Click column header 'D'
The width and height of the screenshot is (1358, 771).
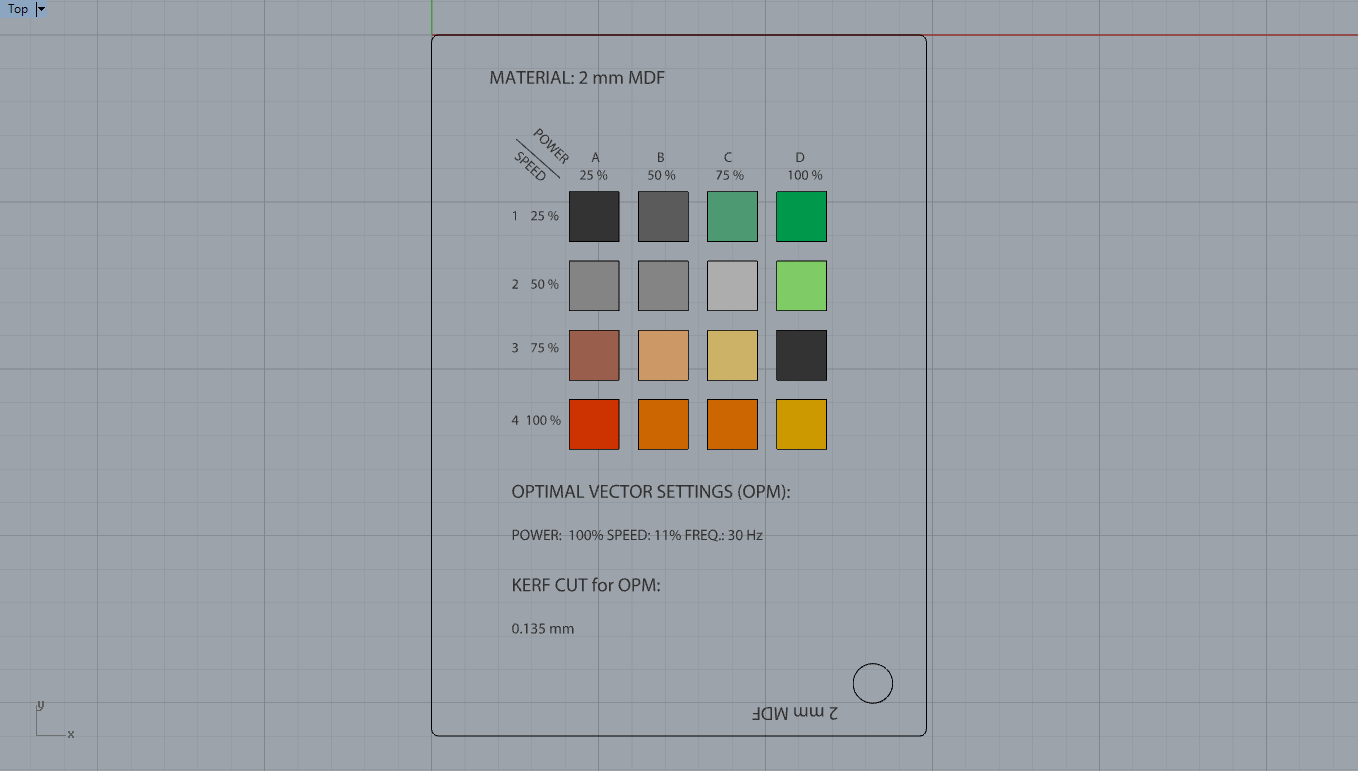(800, 157)
